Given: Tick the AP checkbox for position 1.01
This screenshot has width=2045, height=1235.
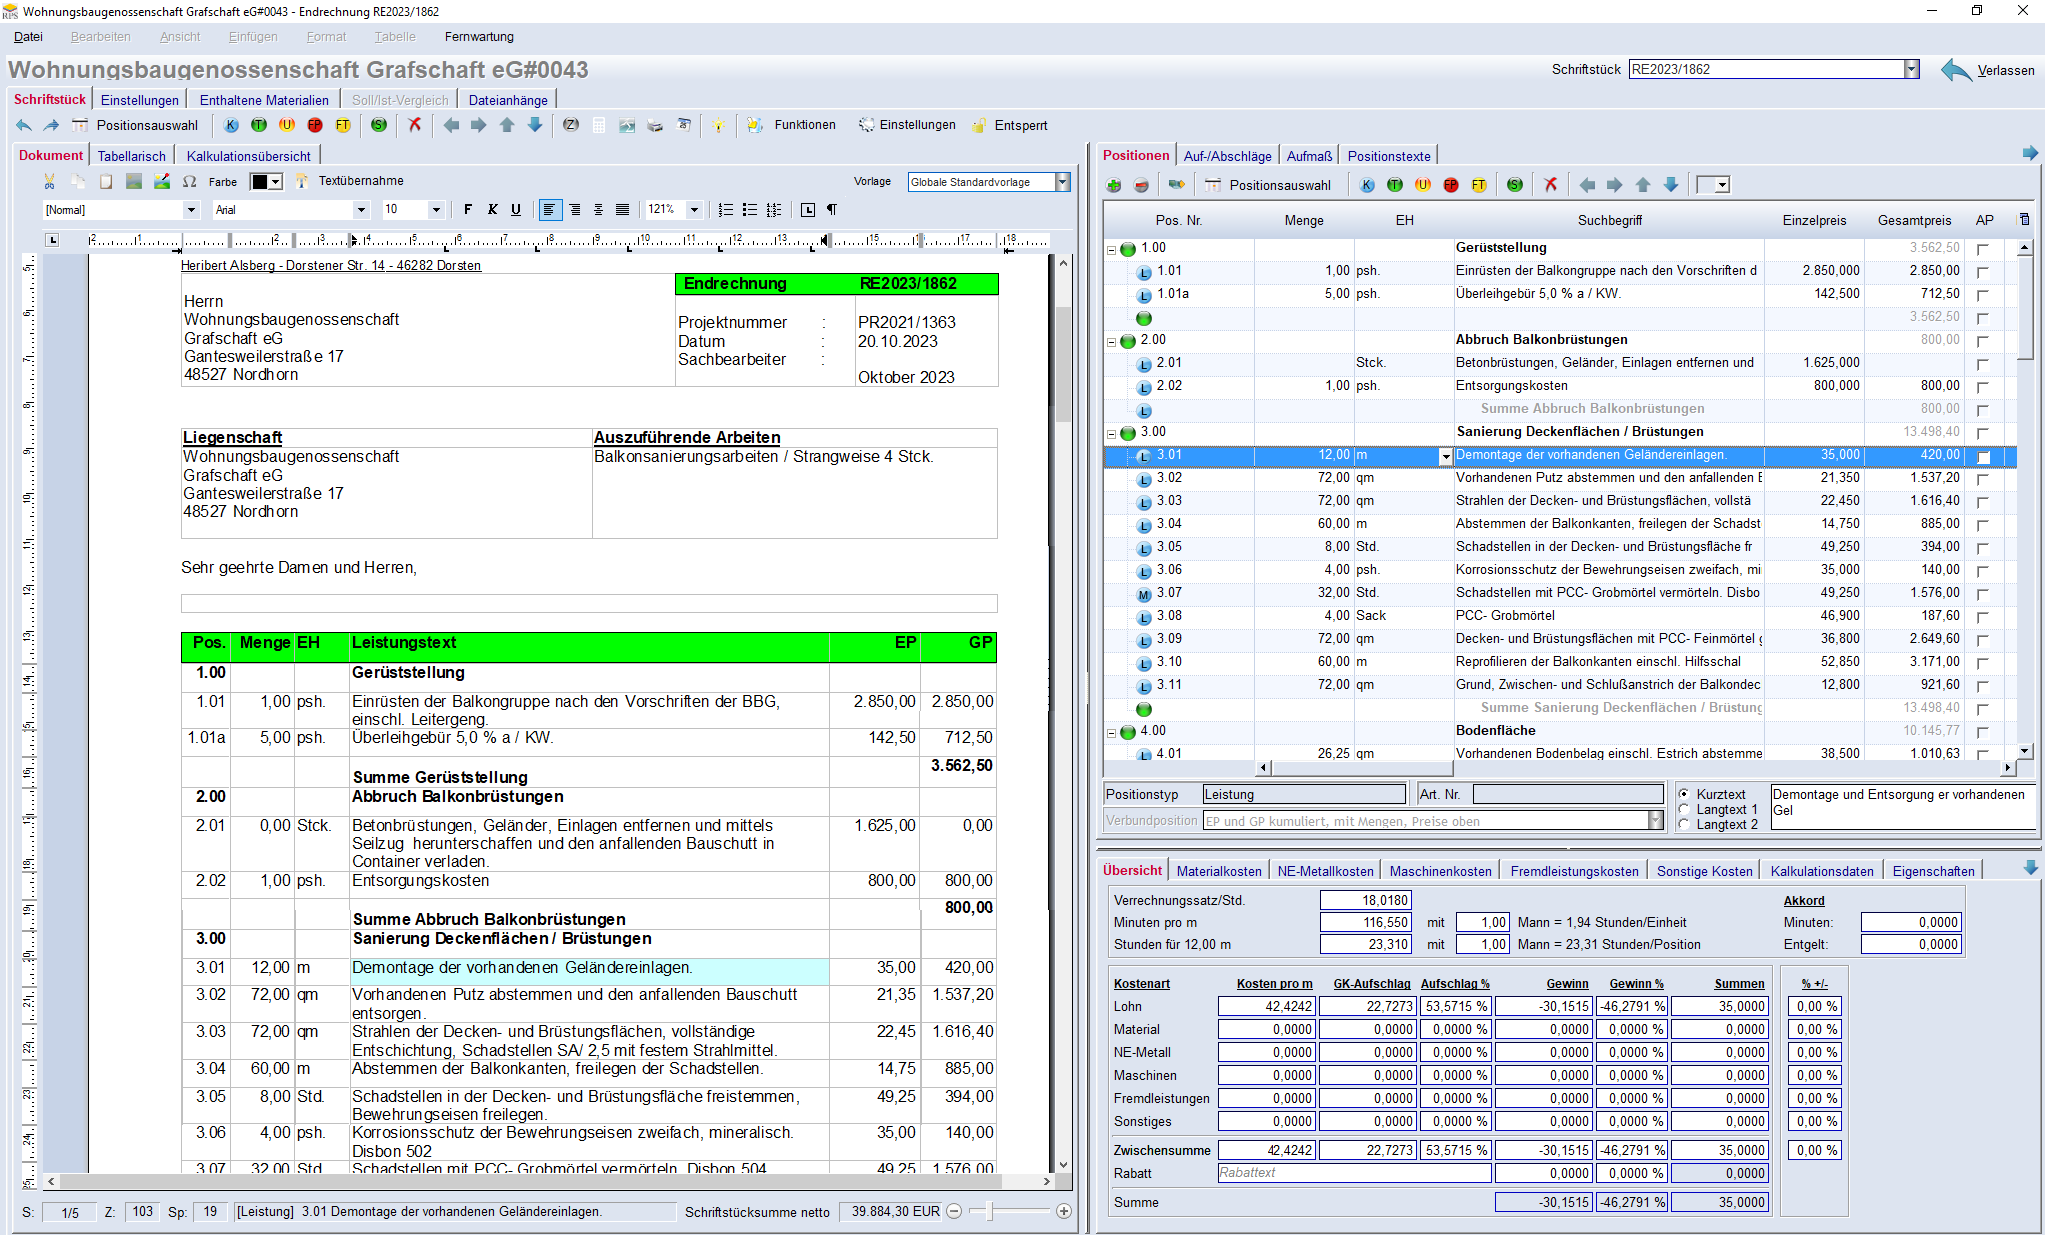Looking at the screenshot, I should pyautogui.click(x=1982, y=272).
